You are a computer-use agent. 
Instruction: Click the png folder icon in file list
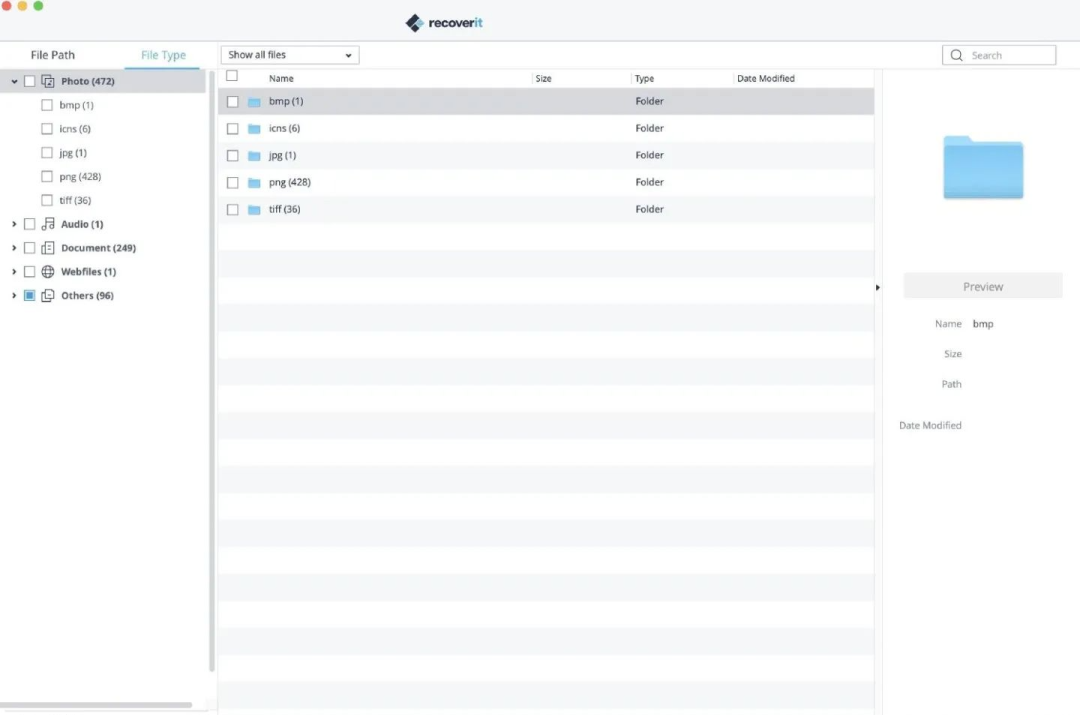(254, 183)
